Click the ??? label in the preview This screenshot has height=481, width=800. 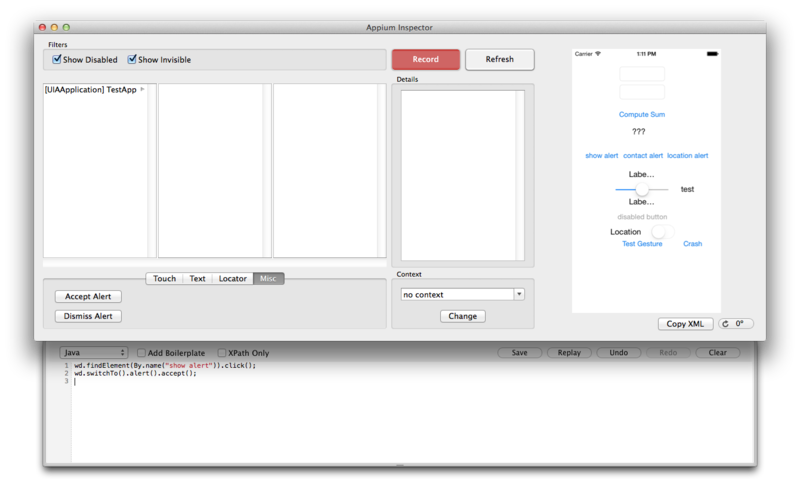[x=638, y=132]
